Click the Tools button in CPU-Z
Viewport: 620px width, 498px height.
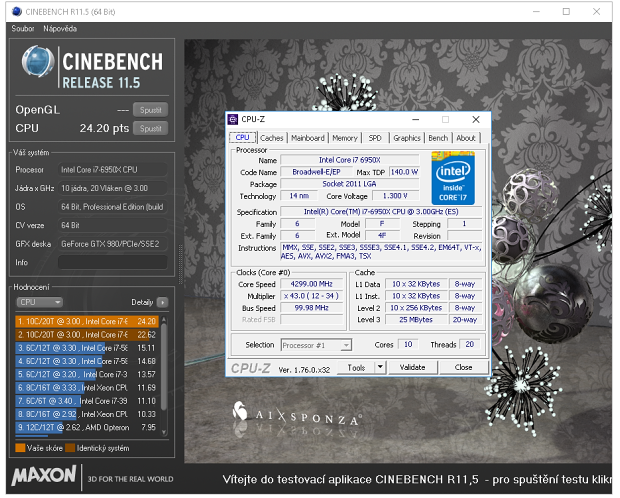[x=356, y=367]
